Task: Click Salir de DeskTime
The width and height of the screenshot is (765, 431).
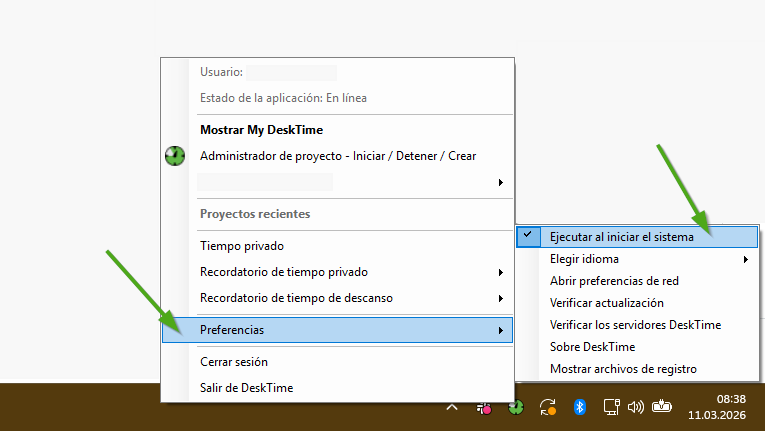Action: click(x=246, y=387)
